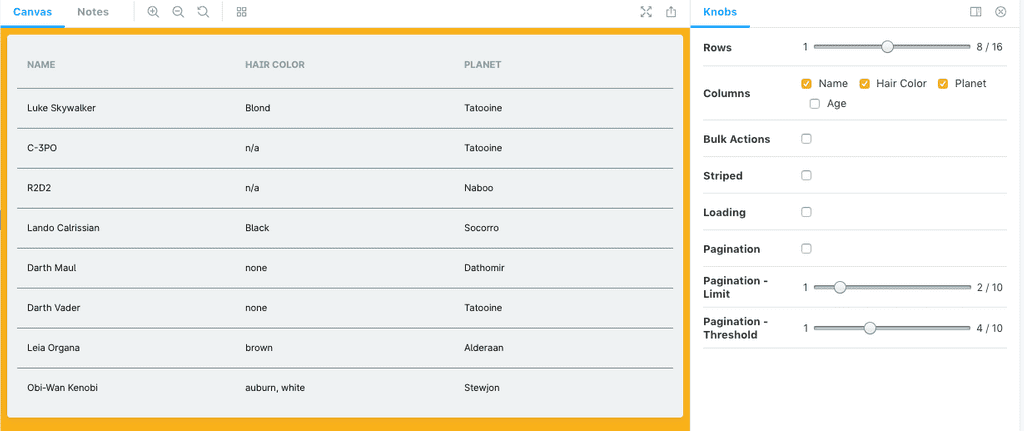Select the Darth Maul cell
This screenshot has width=1024, height=431.
point(52,268)
